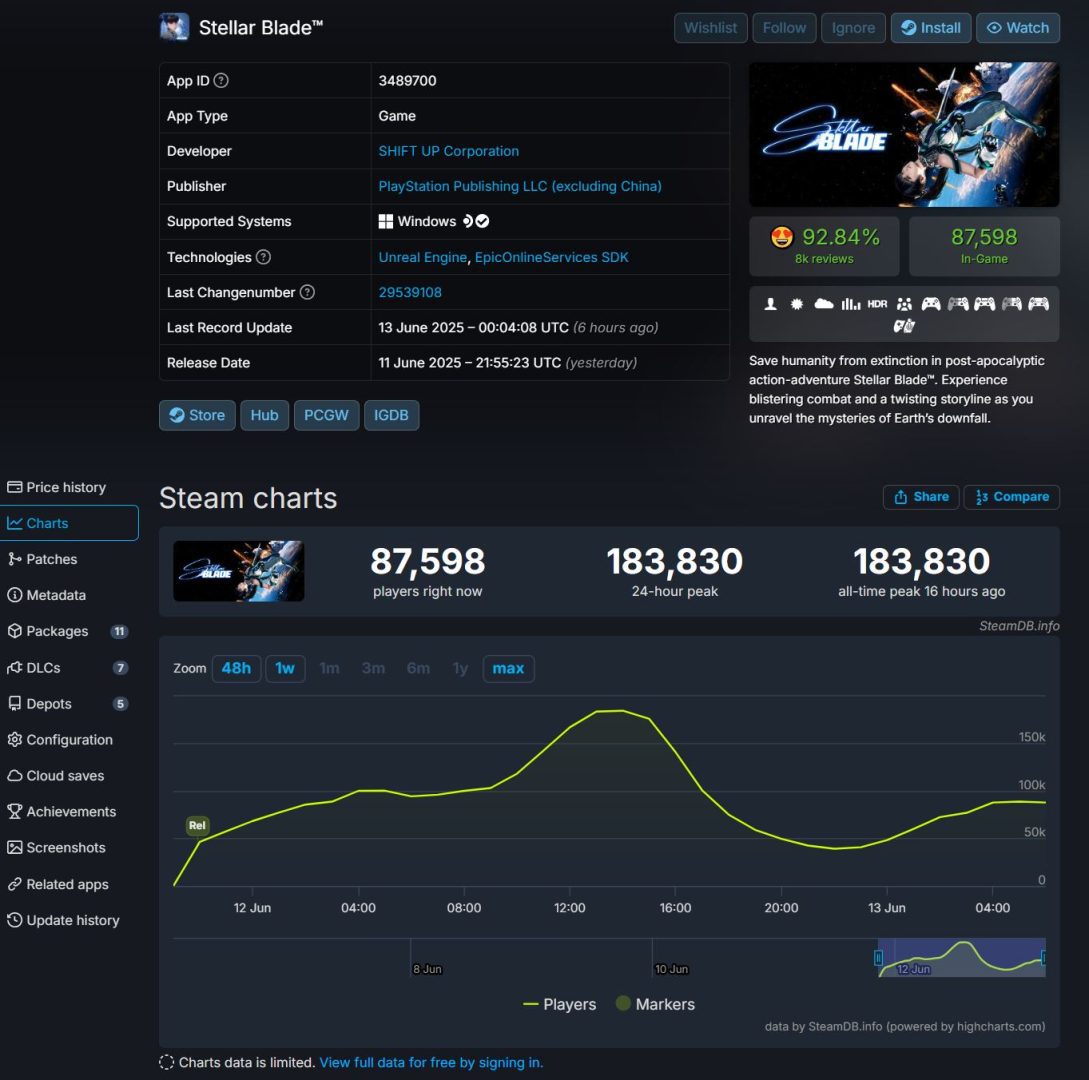Open Update history via its clock icon
The height and width of the screenshot is (1080, 1089).
click(15, 920)
